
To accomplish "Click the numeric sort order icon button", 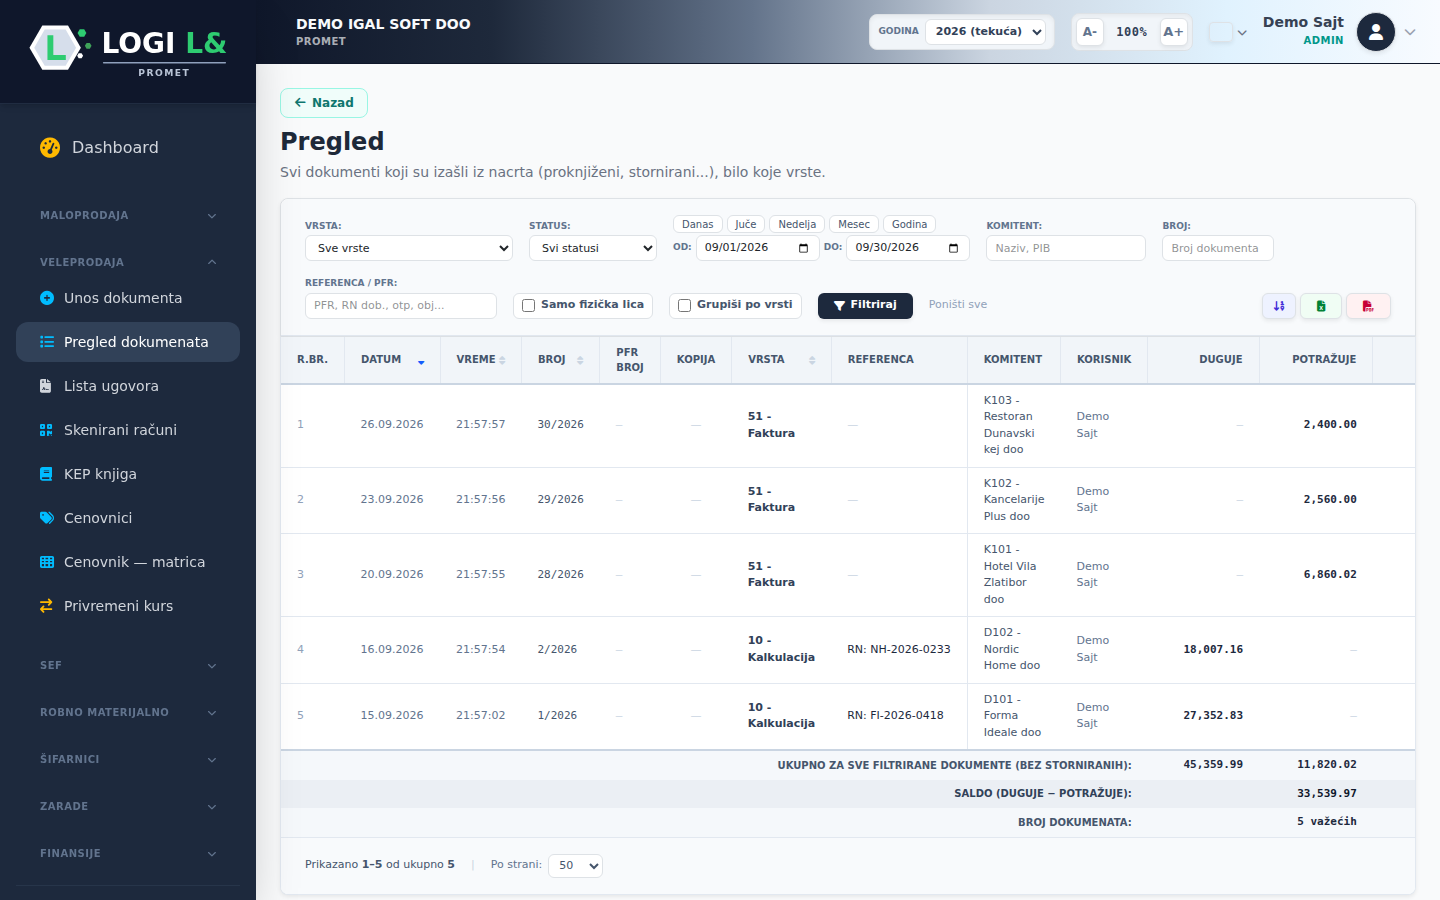I will pos(1279,306).
